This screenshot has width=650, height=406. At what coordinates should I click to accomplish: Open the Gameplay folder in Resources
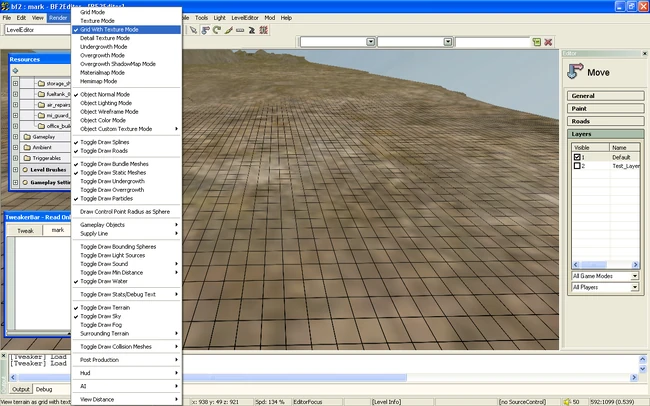point(43,136)
